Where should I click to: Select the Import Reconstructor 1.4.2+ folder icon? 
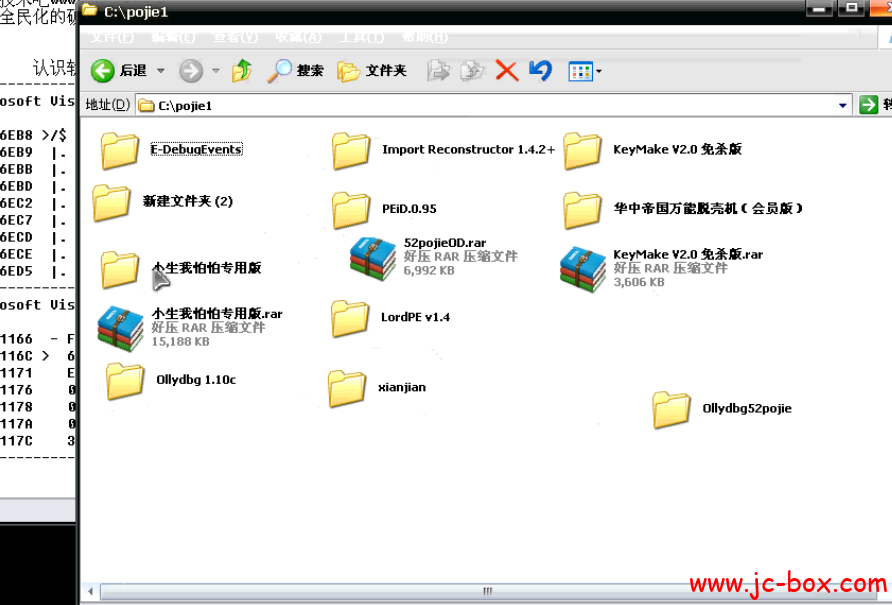pos(351,151)
